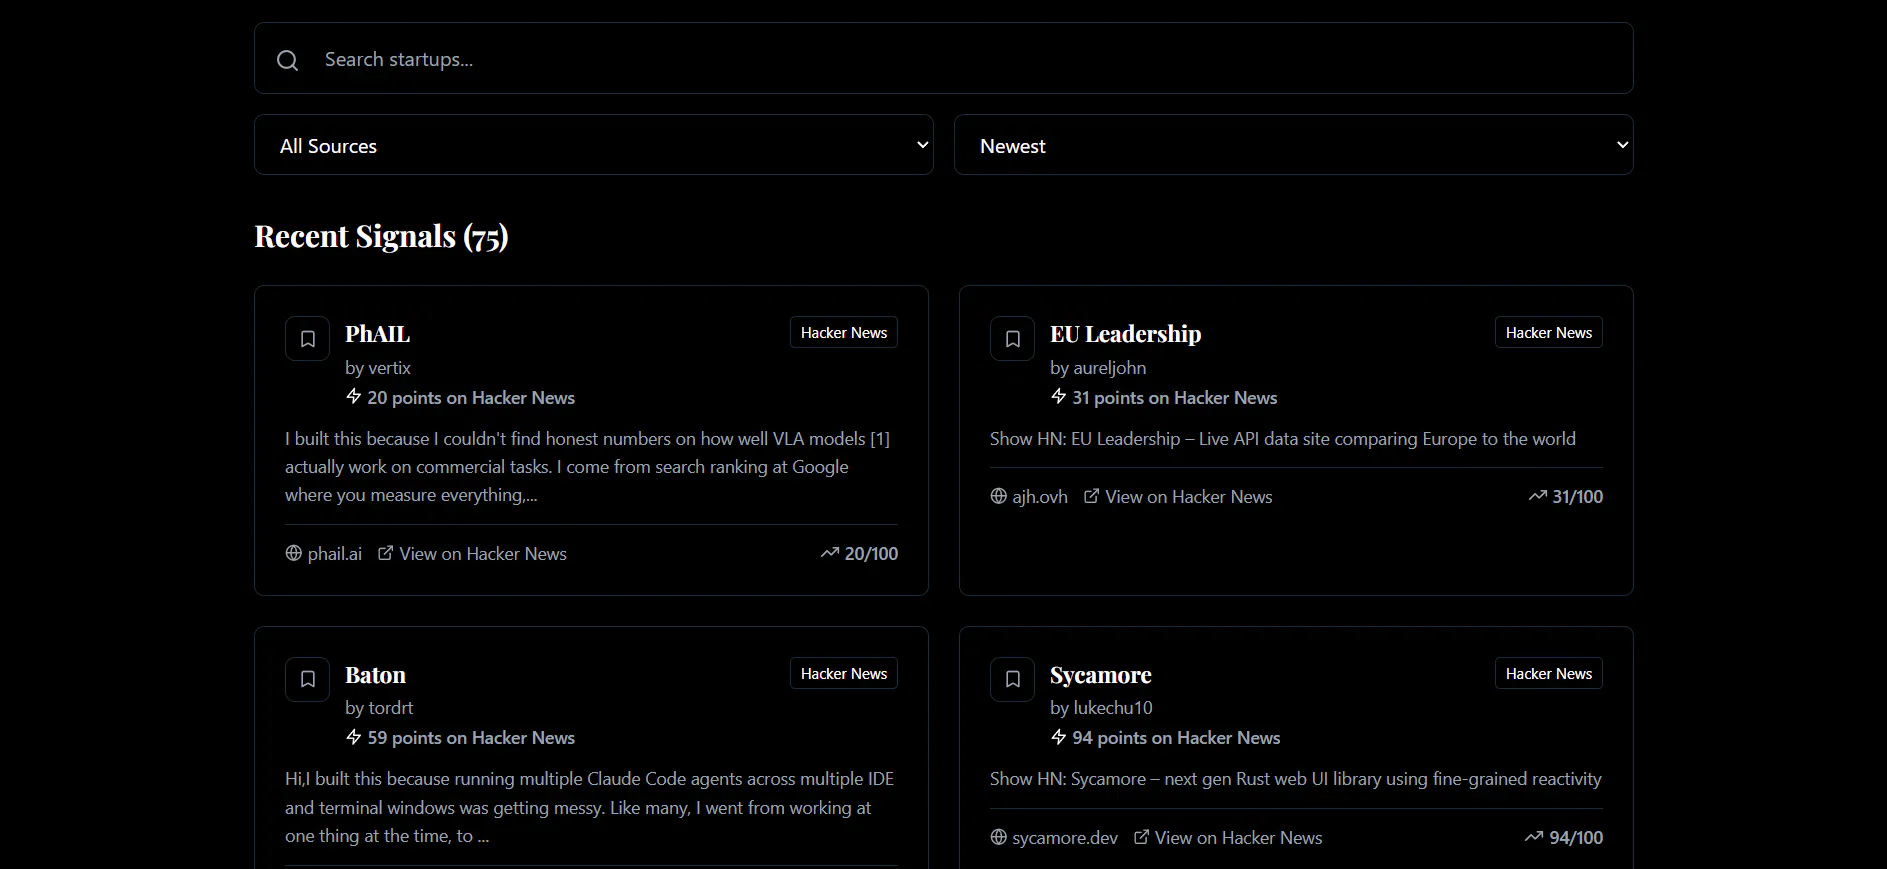Click the search magnifier icon

287,60
